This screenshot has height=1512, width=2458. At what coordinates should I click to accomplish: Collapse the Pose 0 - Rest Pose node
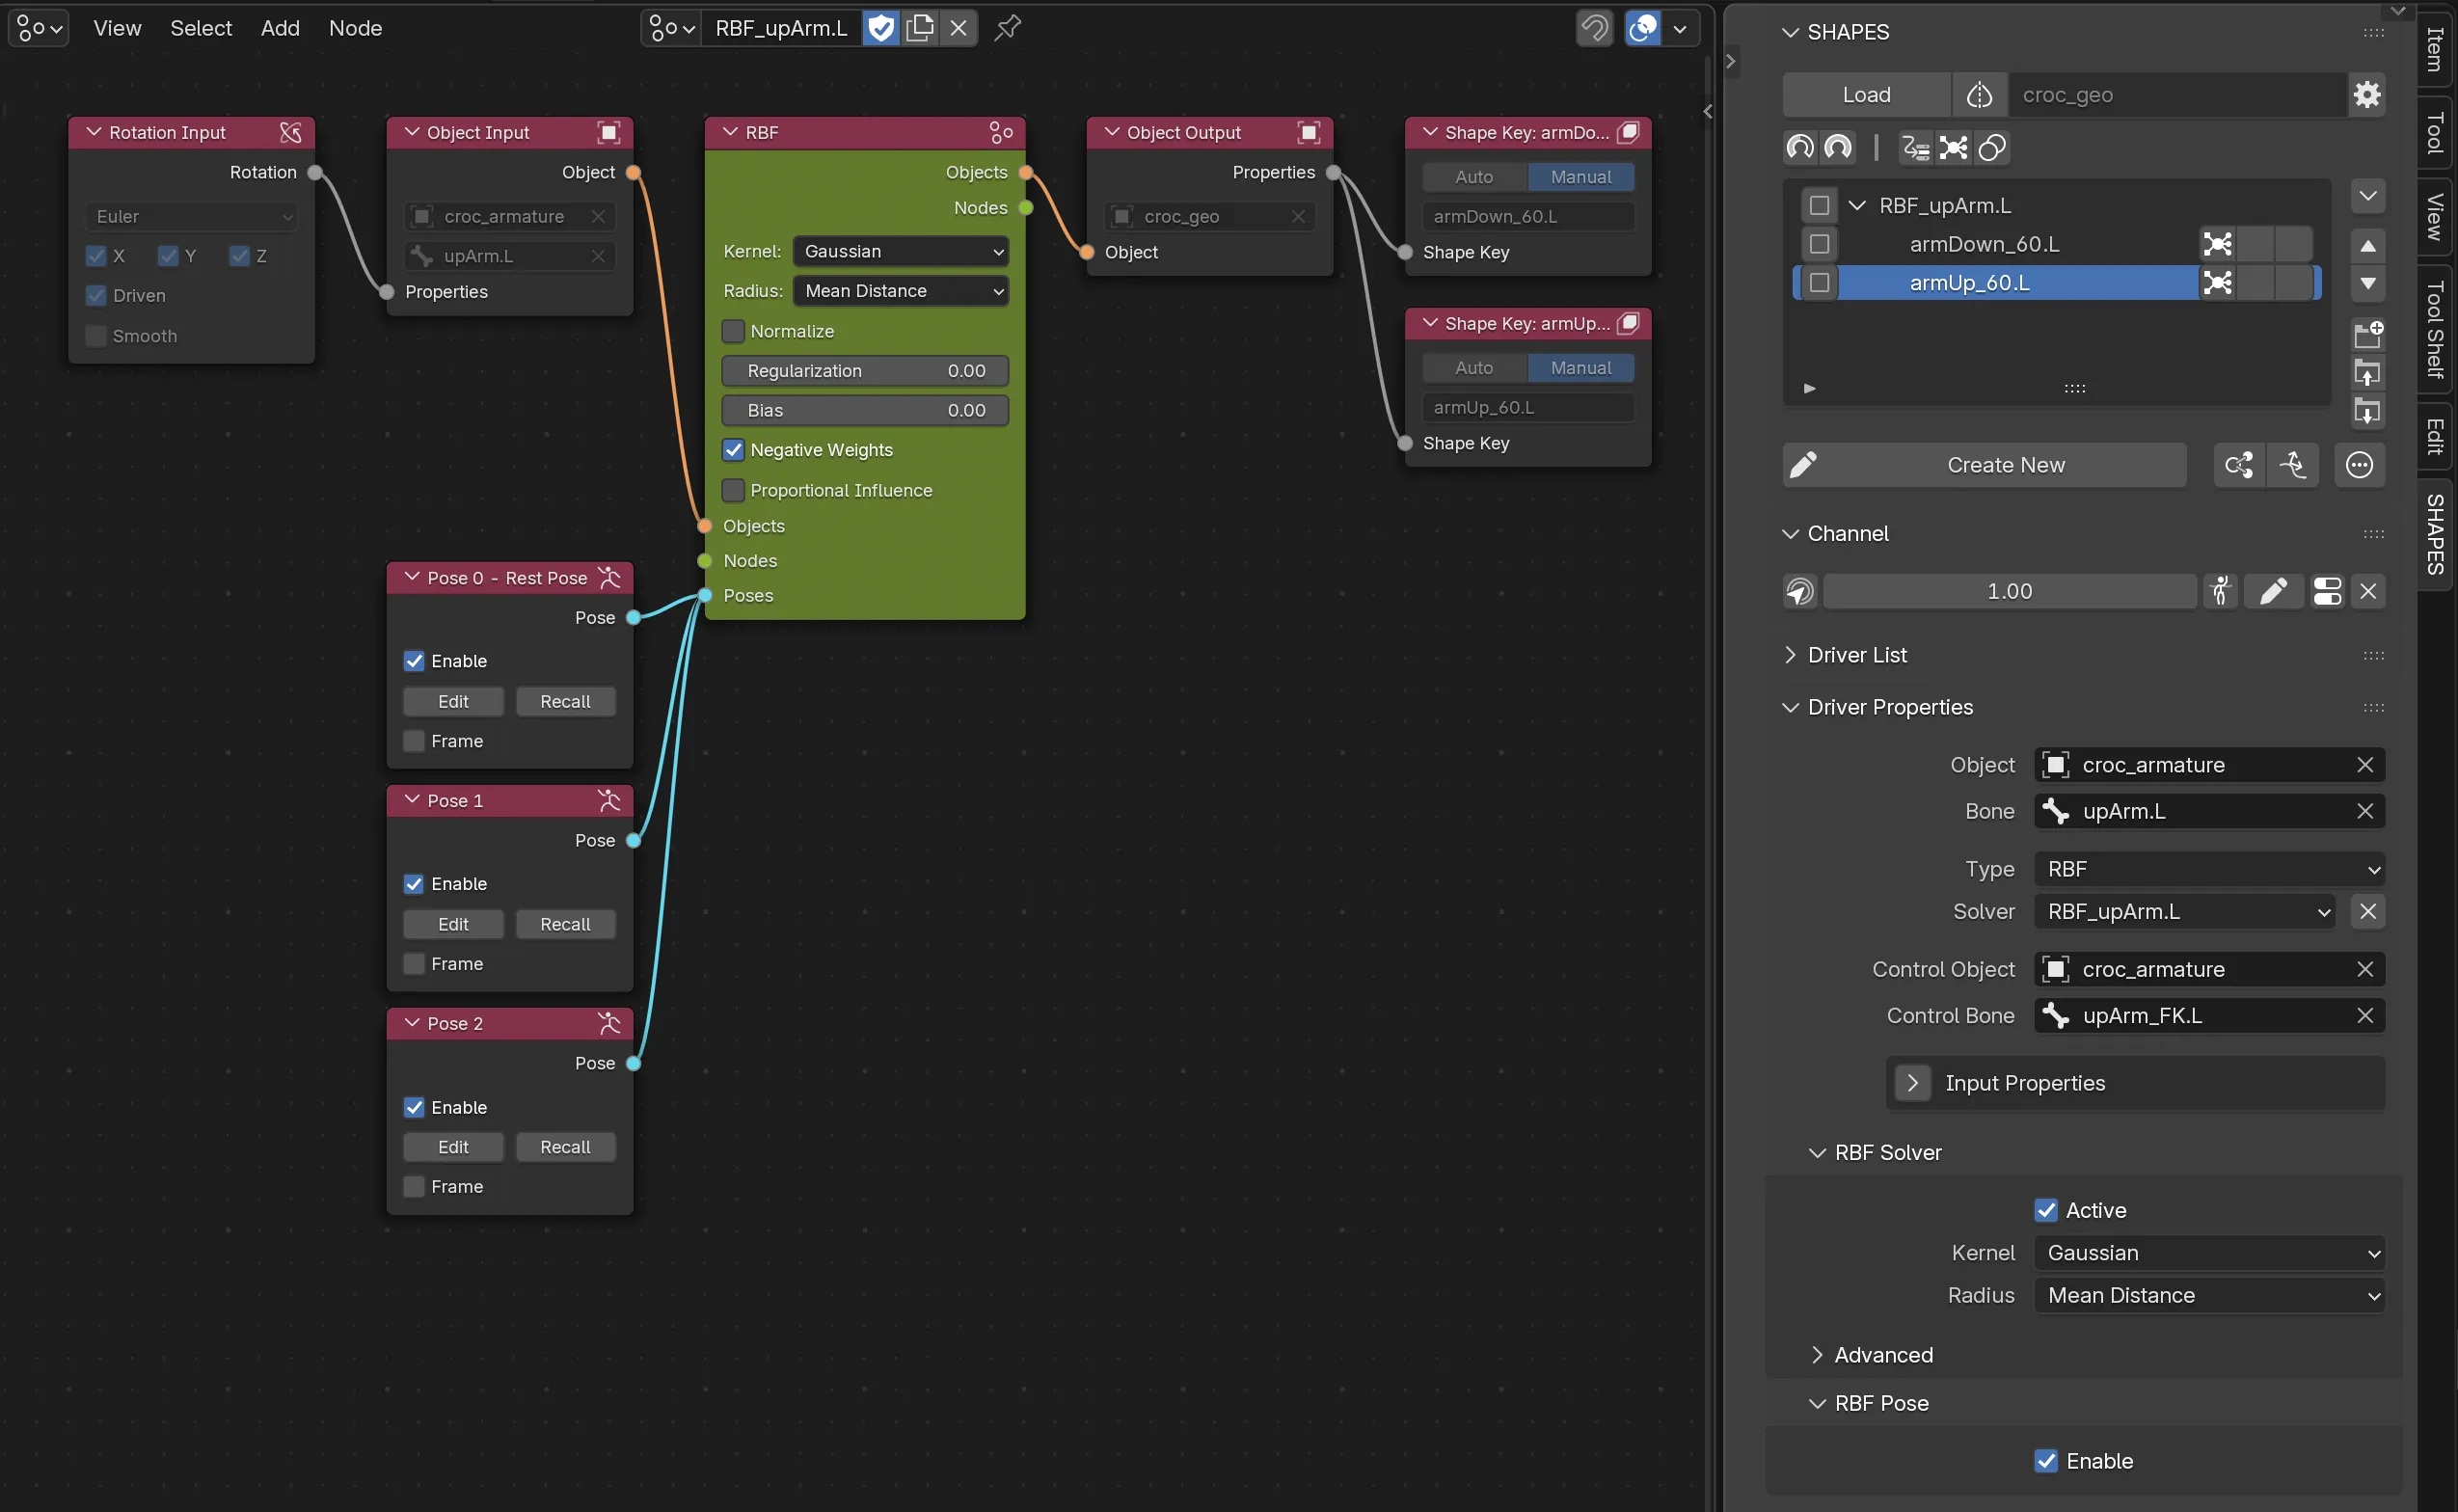point(412,577)
